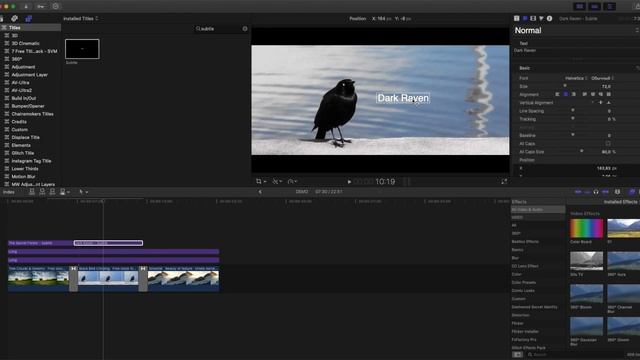Select the Glitch Title category
This screenshot has width=640, height=360.
pyautogui.click(x=22, y=153)
